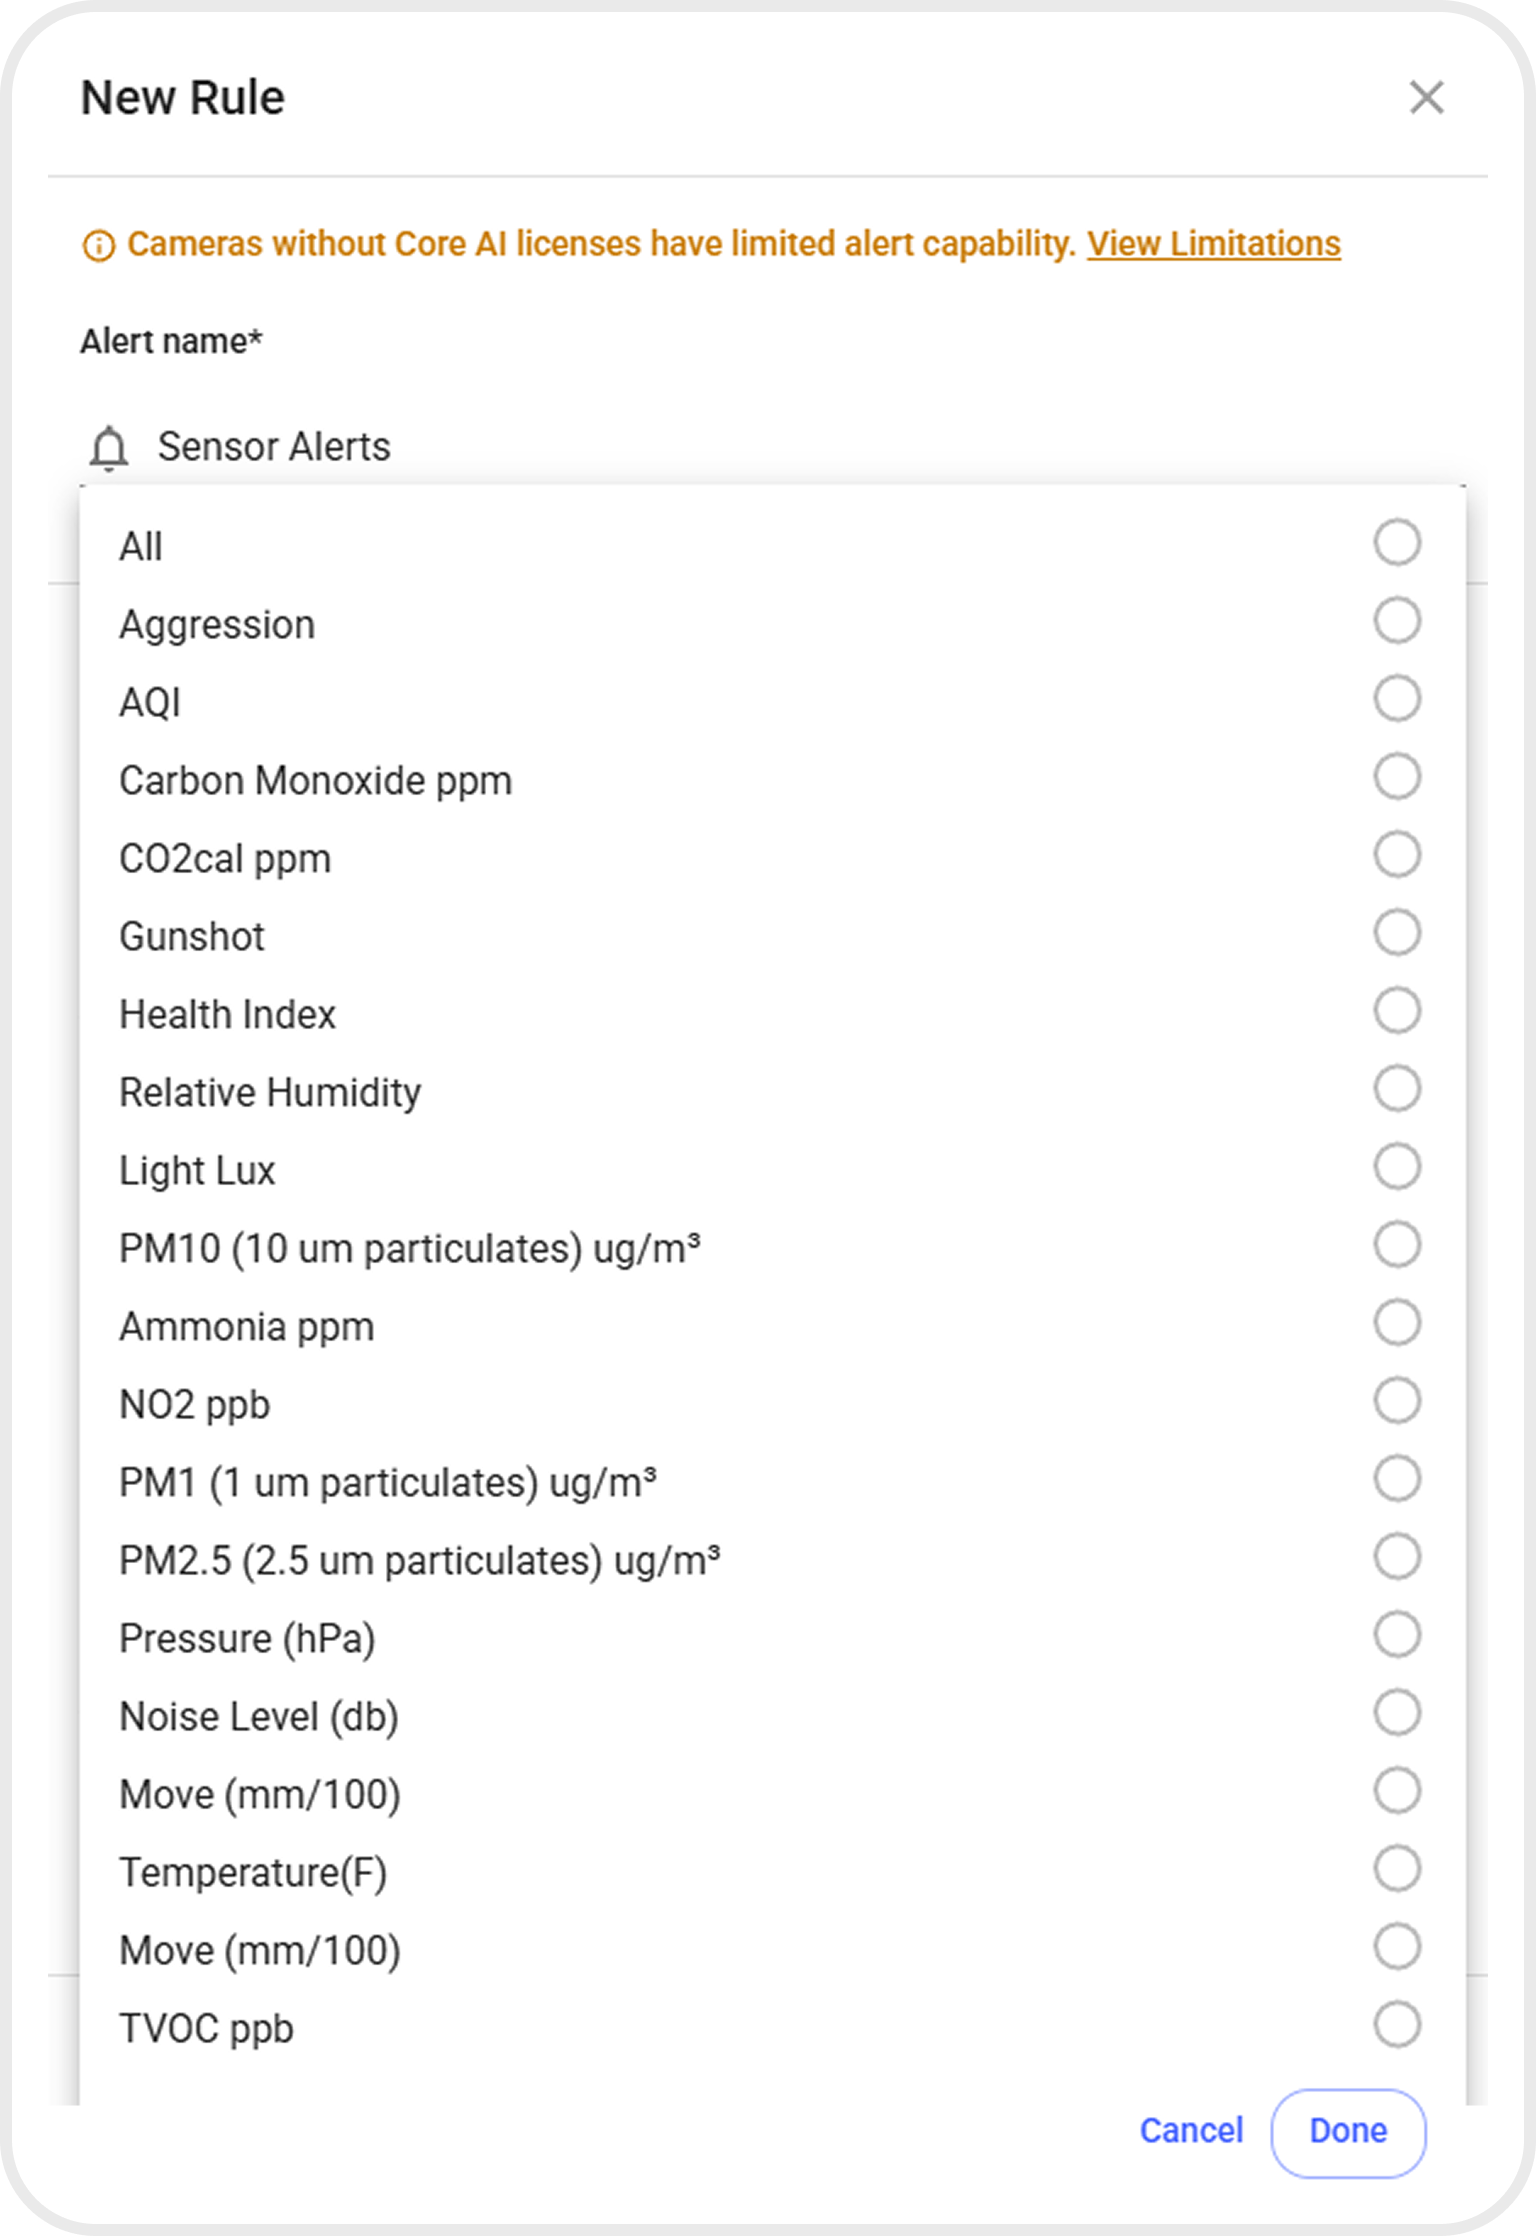Click the Done button

(1348, 2132)
